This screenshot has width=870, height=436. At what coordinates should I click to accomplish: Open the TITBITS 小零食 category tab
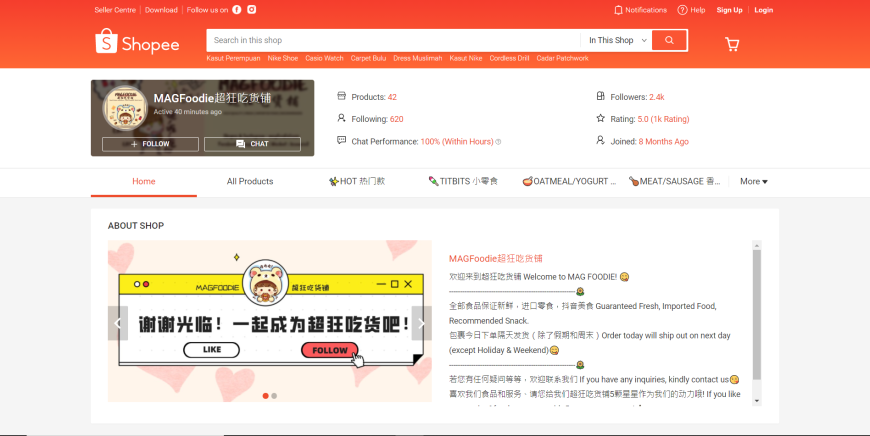(463, 181)
